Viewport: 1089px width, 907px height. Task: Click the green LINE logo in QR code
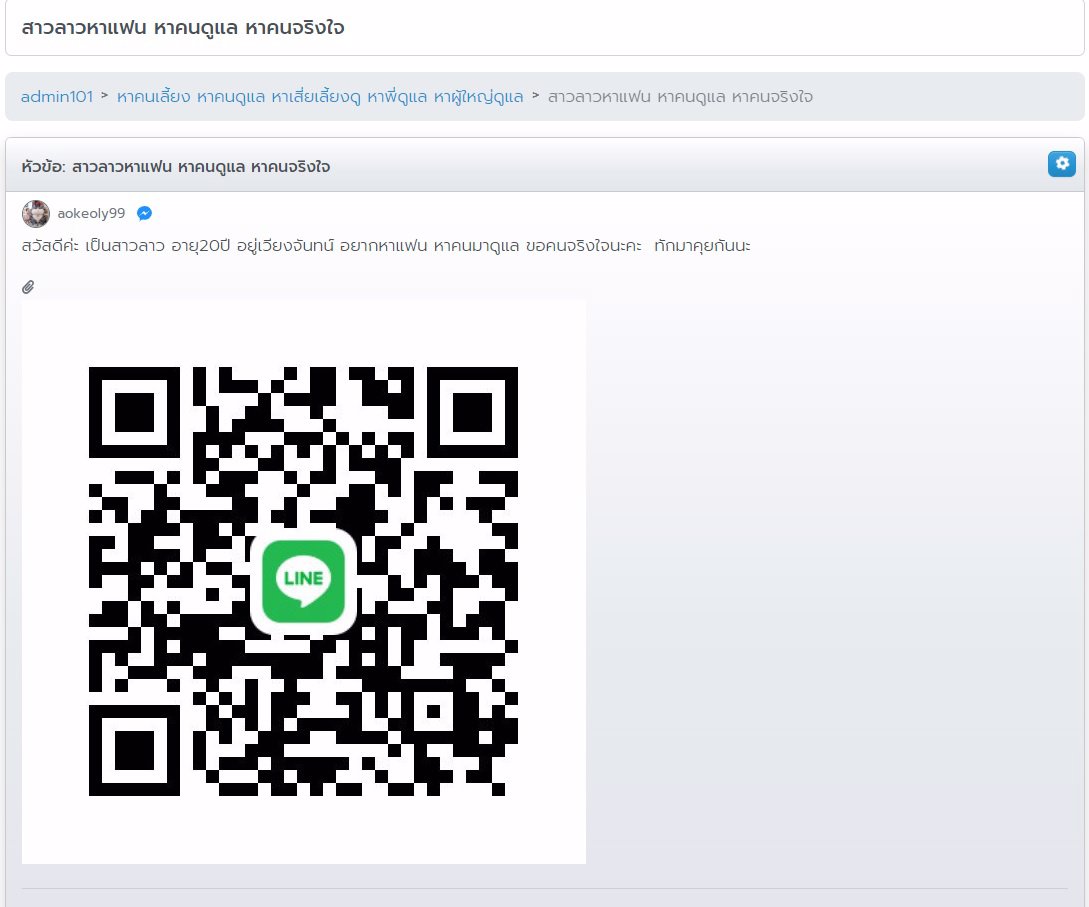tap(303, 581)
